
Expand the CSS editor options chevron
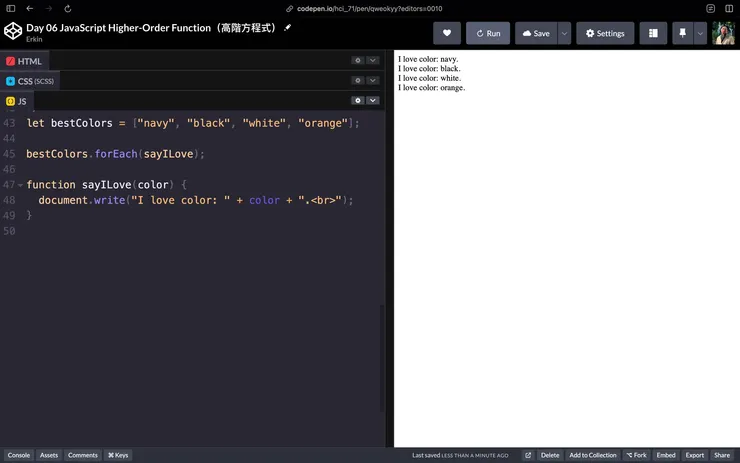(x=373, y=80)
